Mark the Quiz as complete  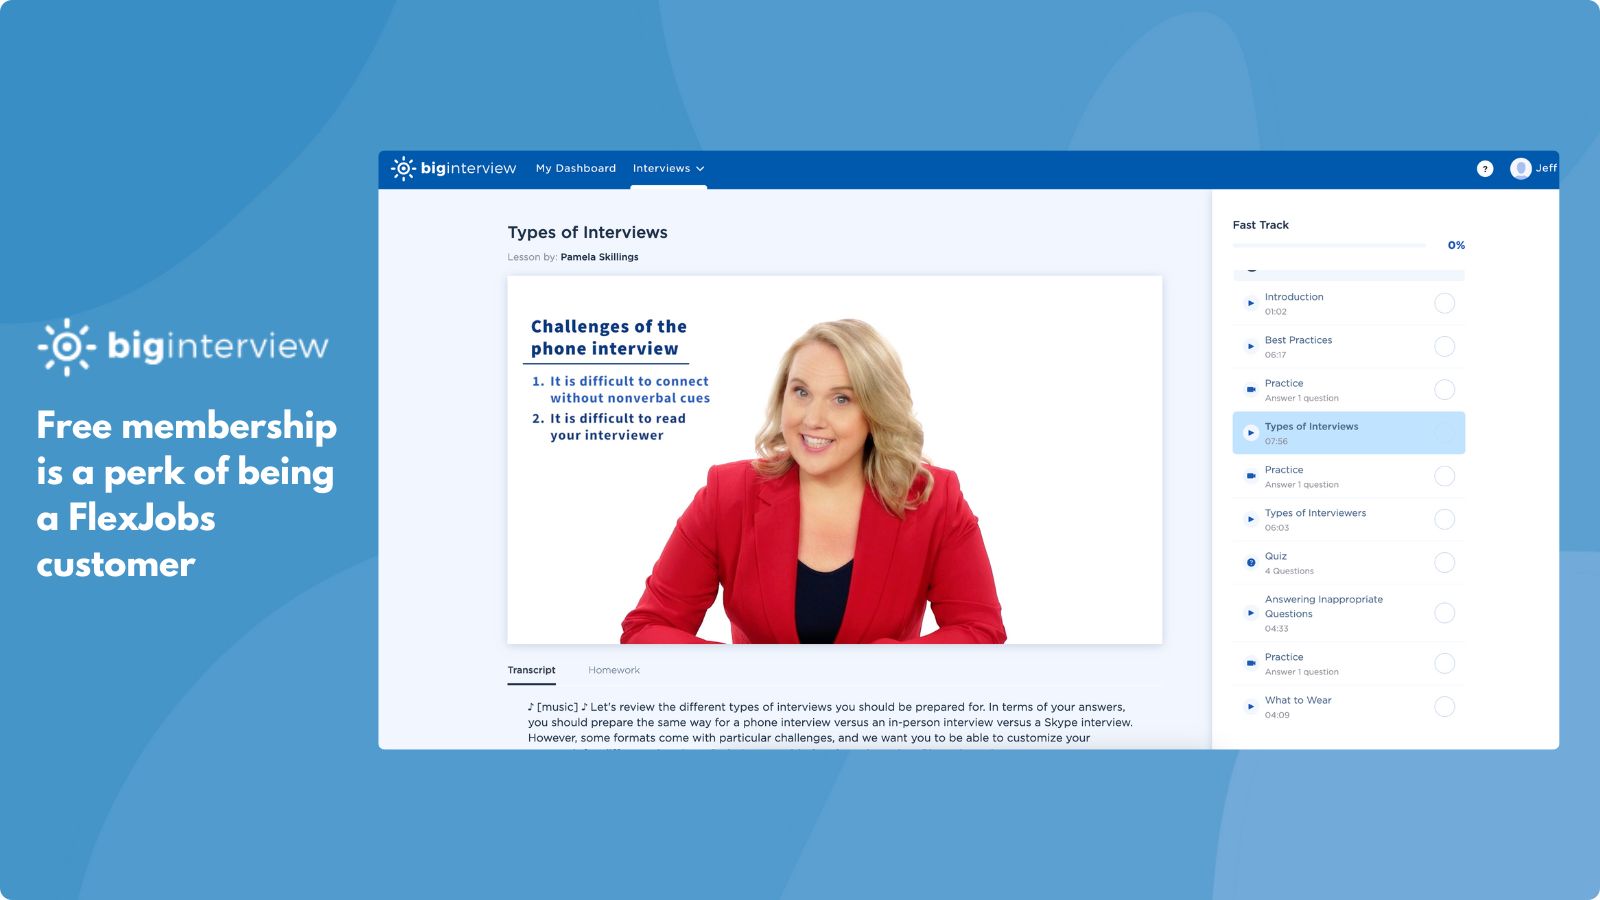[x=1445, y=562]
